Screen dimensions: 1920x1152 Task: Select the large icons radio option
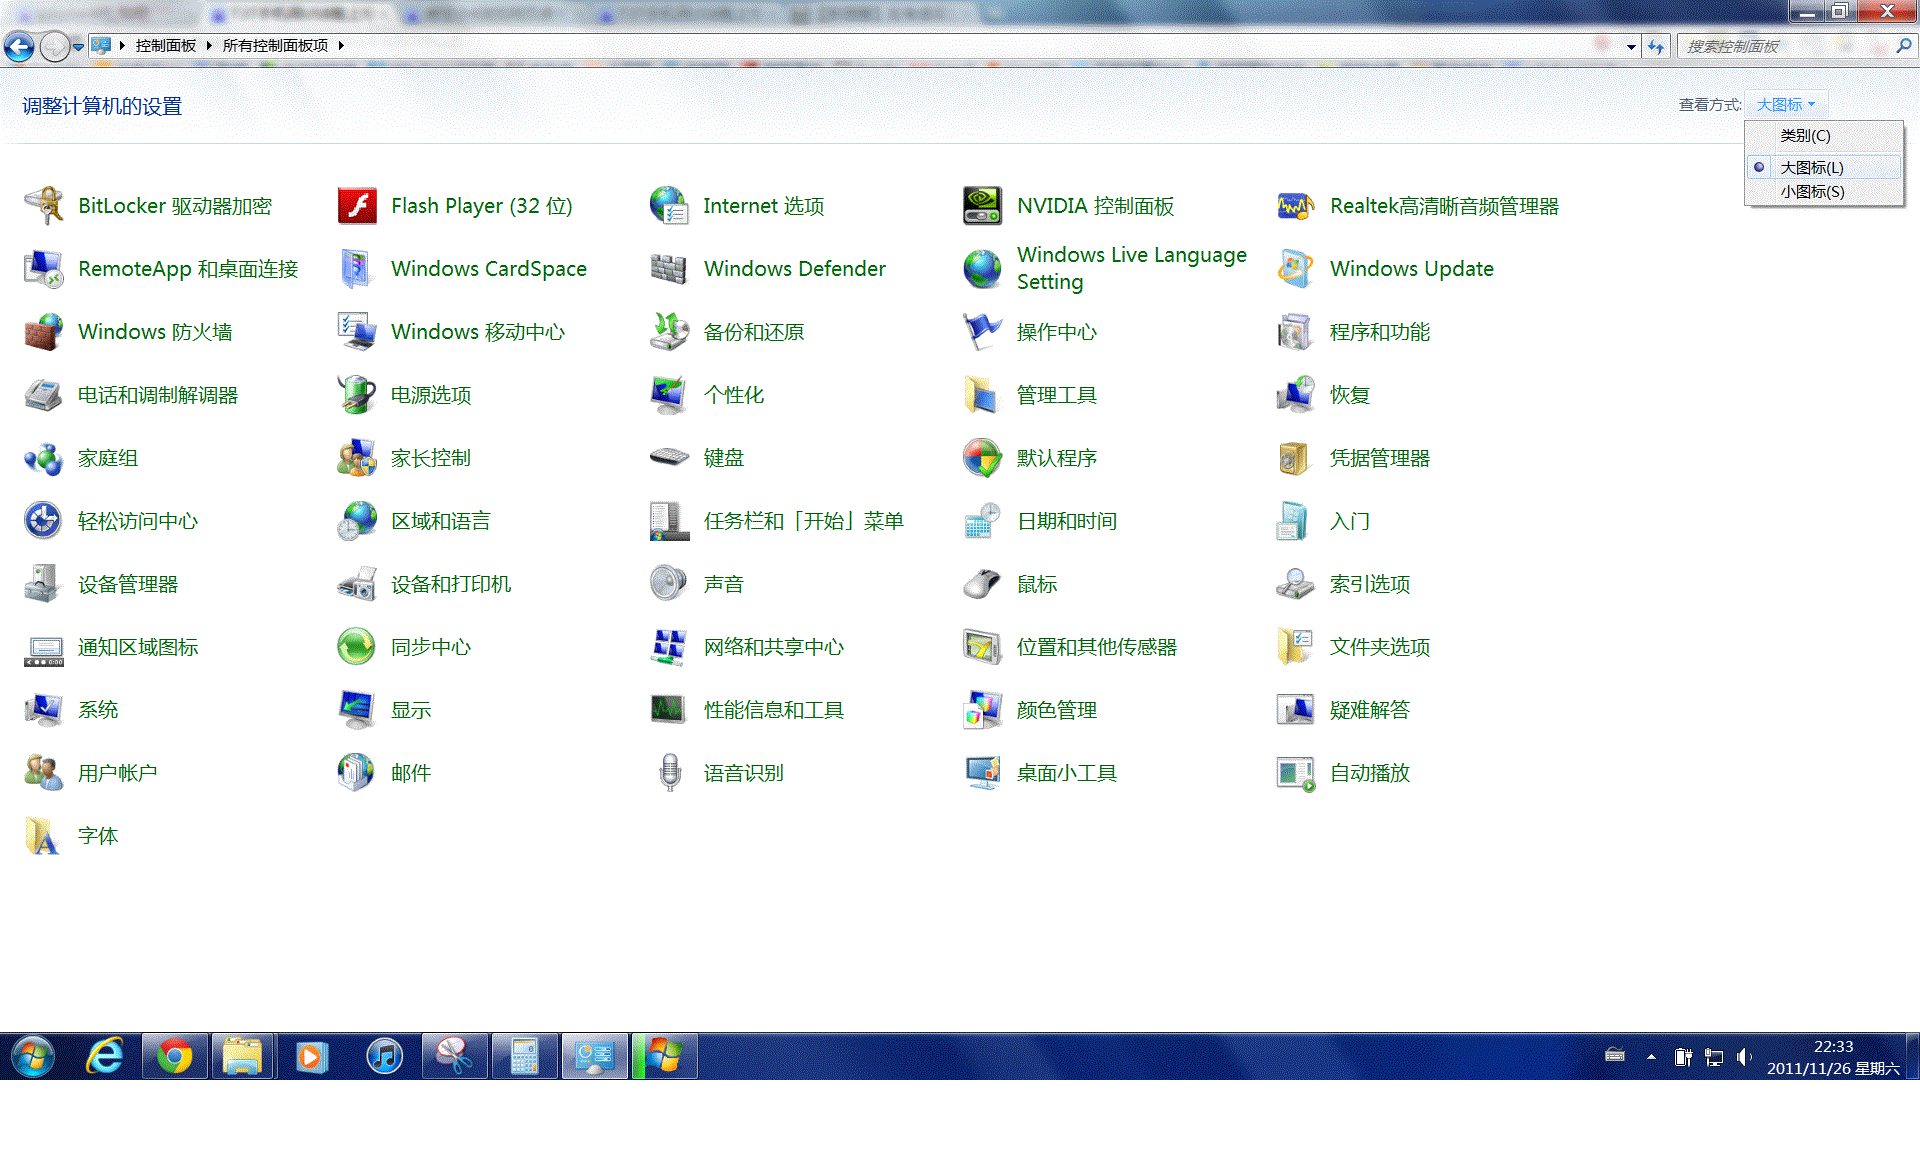(1811, 167)
